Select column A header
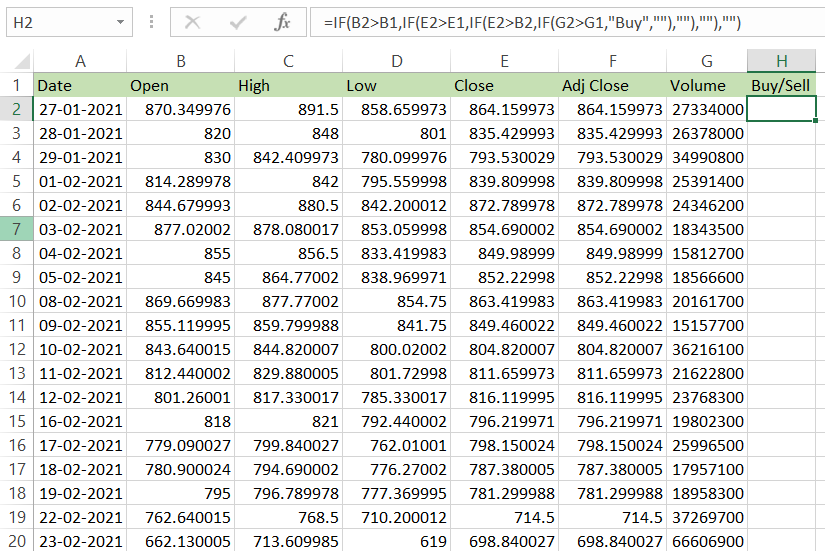 point(80,61)
